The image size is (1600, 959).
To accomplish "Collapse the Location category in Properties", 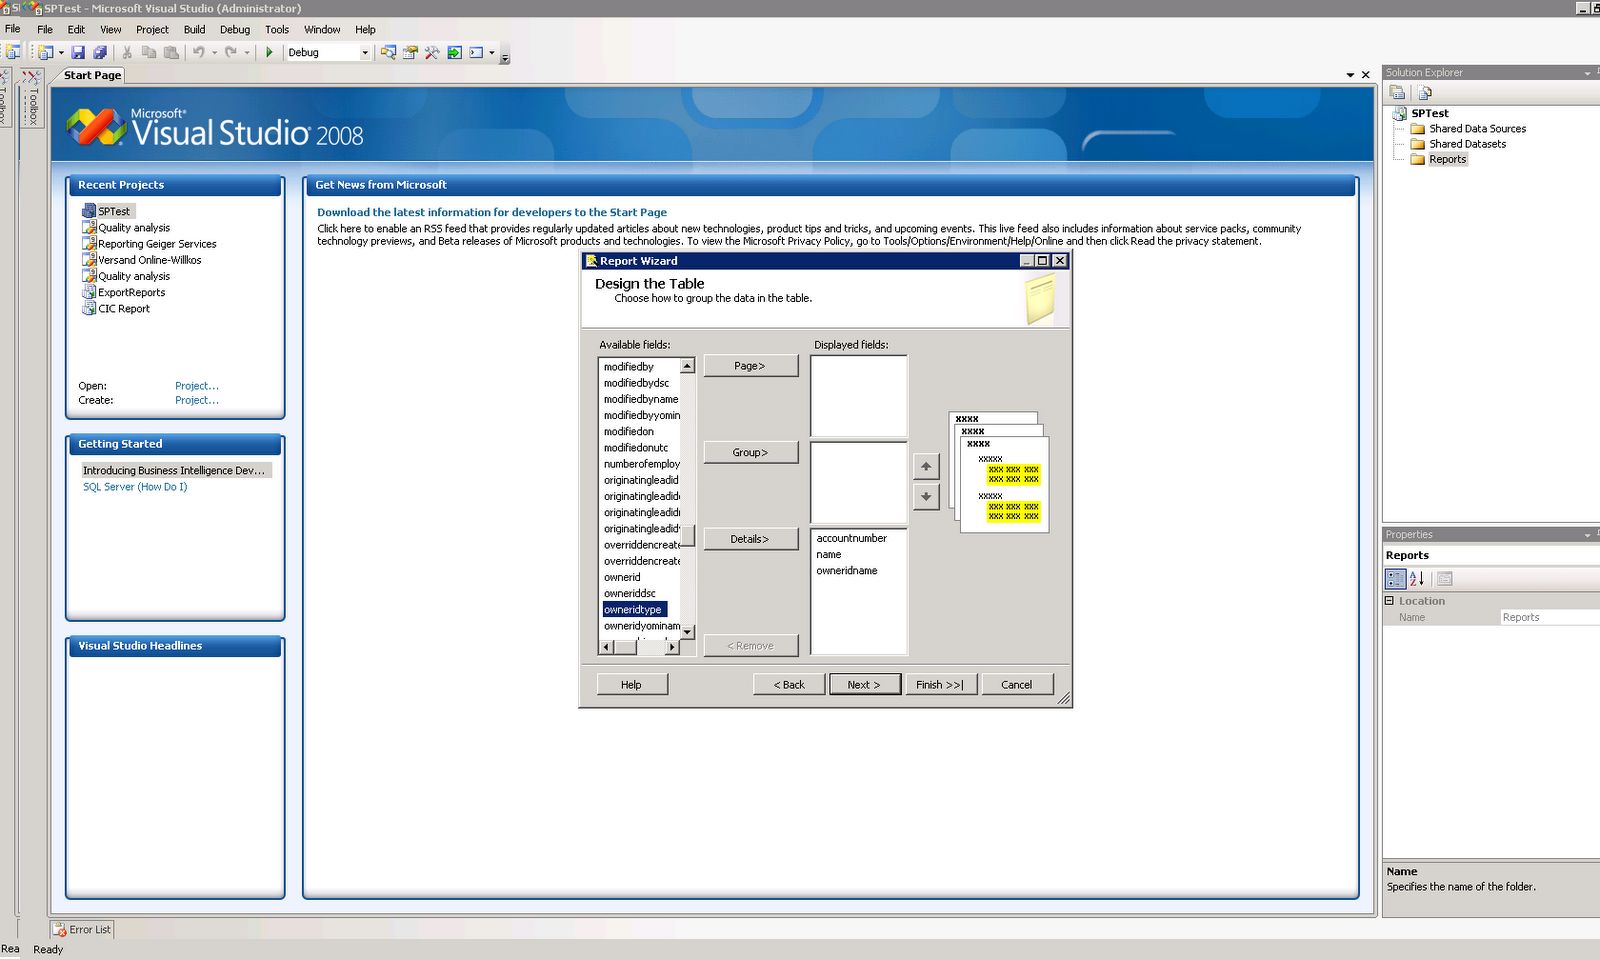I will pyautogui.click(x=1389, y=601).
